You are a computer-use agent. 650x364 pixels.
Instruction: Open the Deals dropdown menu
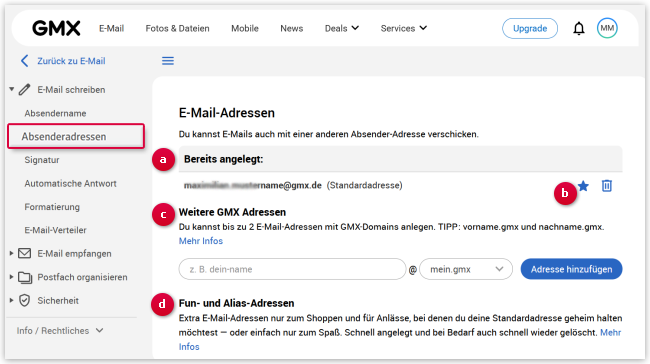(x=342, y=28)
